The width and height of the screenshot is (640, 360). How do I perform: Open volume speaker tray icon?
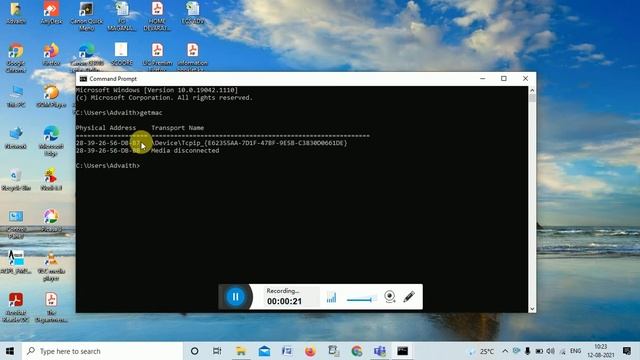click(x=551, y=351)
